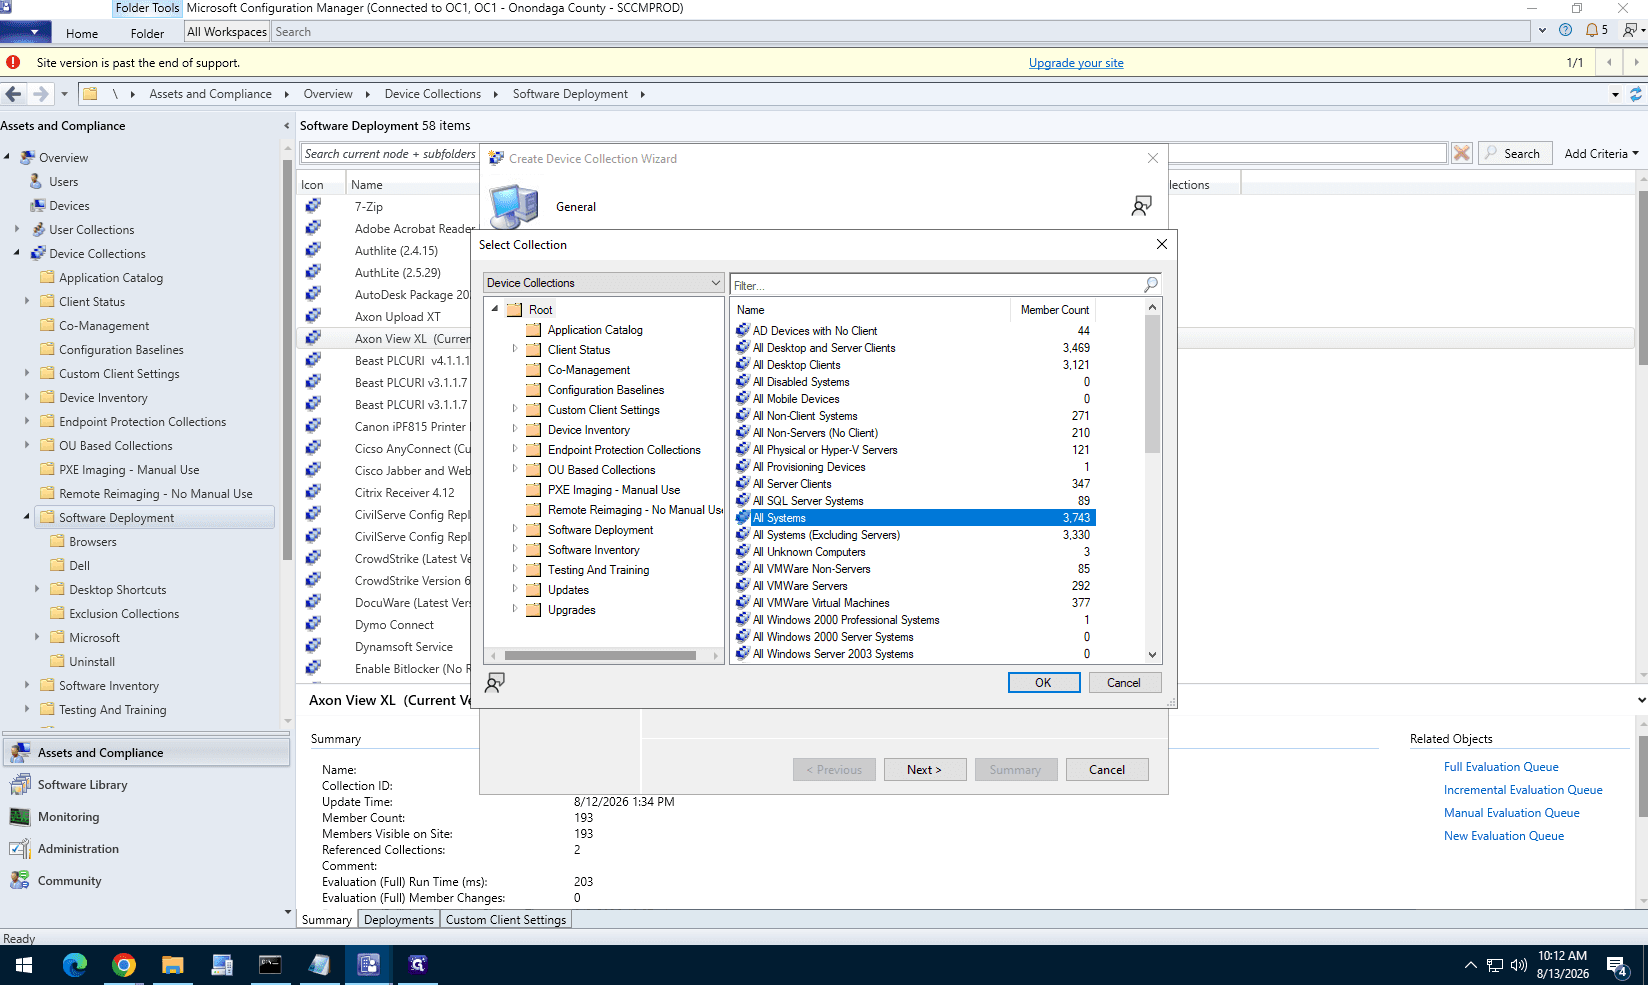1648x985 pixels.
Task: Expand Software Deployment in dialog tree
Action: click(x=515, y=529)
